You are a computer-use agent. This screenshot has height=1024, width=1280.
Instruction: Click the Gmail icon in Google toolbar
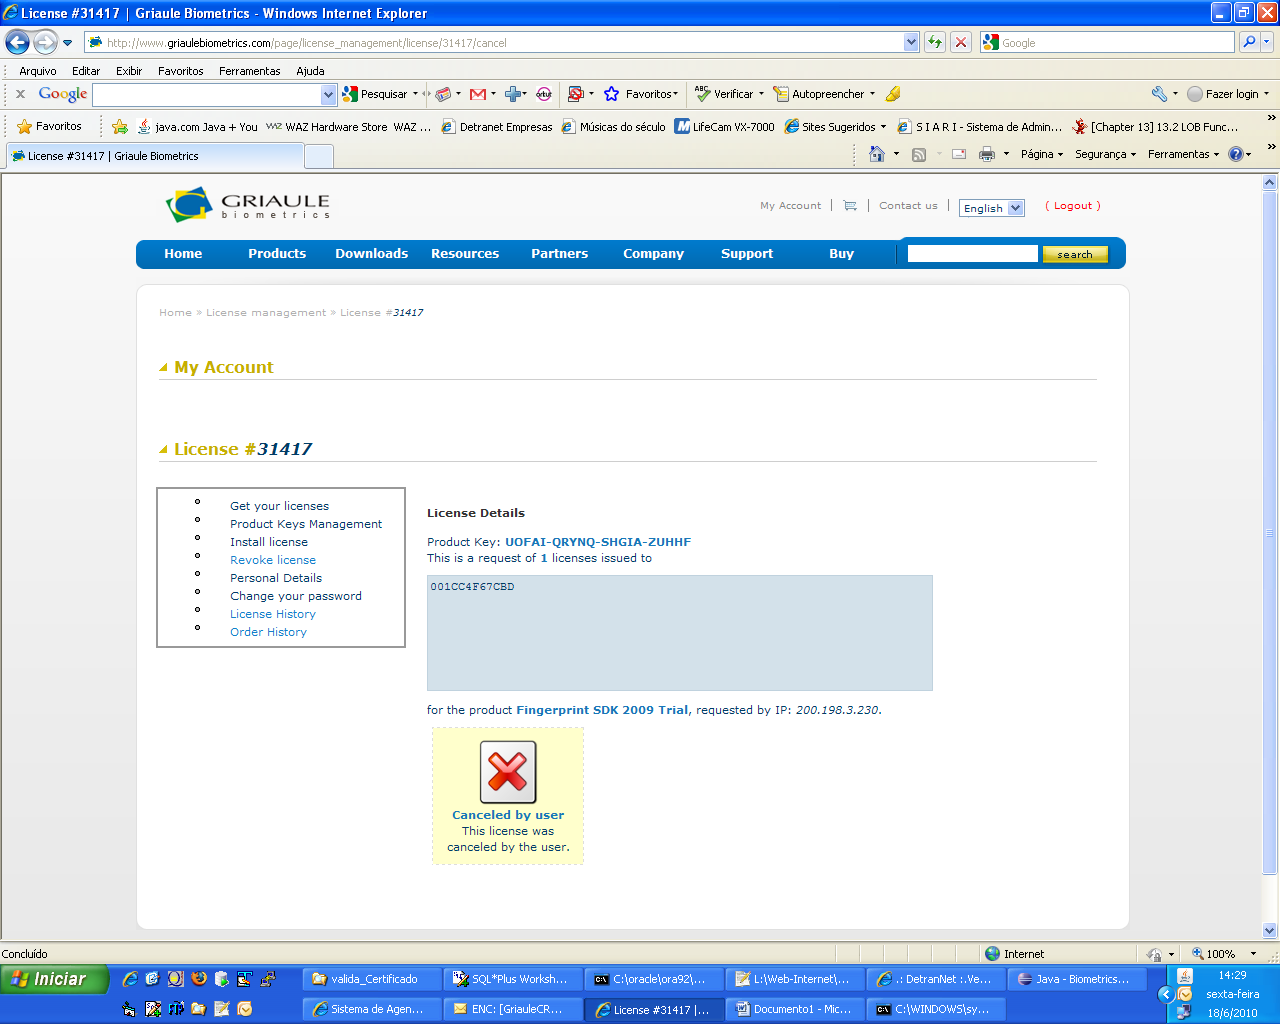click(x=478, y=94)
